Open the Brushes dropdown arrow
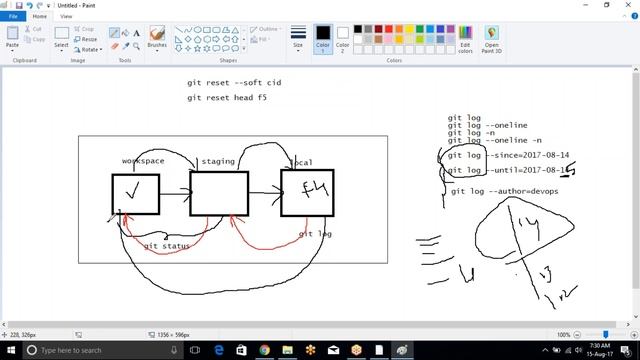 click(157, 51)
